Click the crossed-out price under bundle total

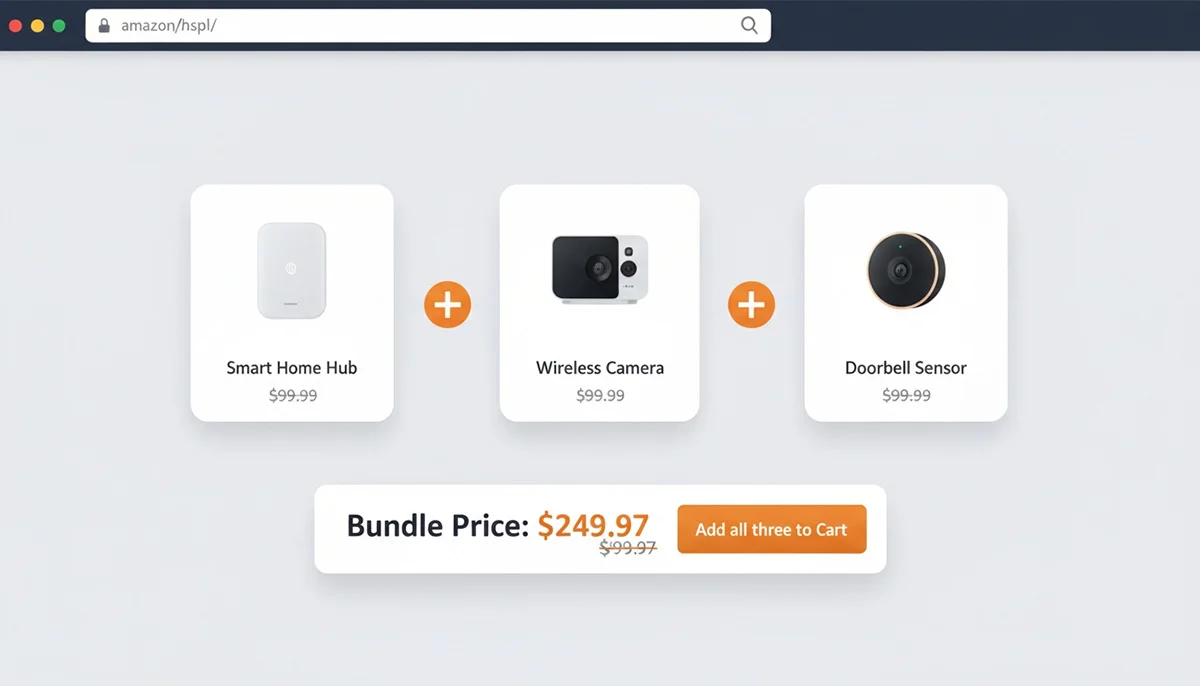pyautogui.click(x=628, y=547)
